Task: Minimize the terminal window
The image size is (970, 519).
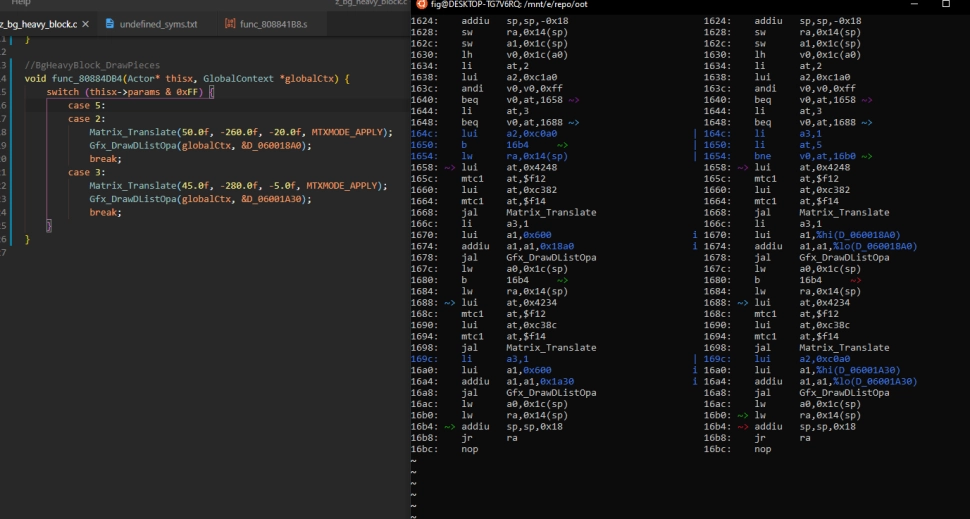Action: [914, 4]
